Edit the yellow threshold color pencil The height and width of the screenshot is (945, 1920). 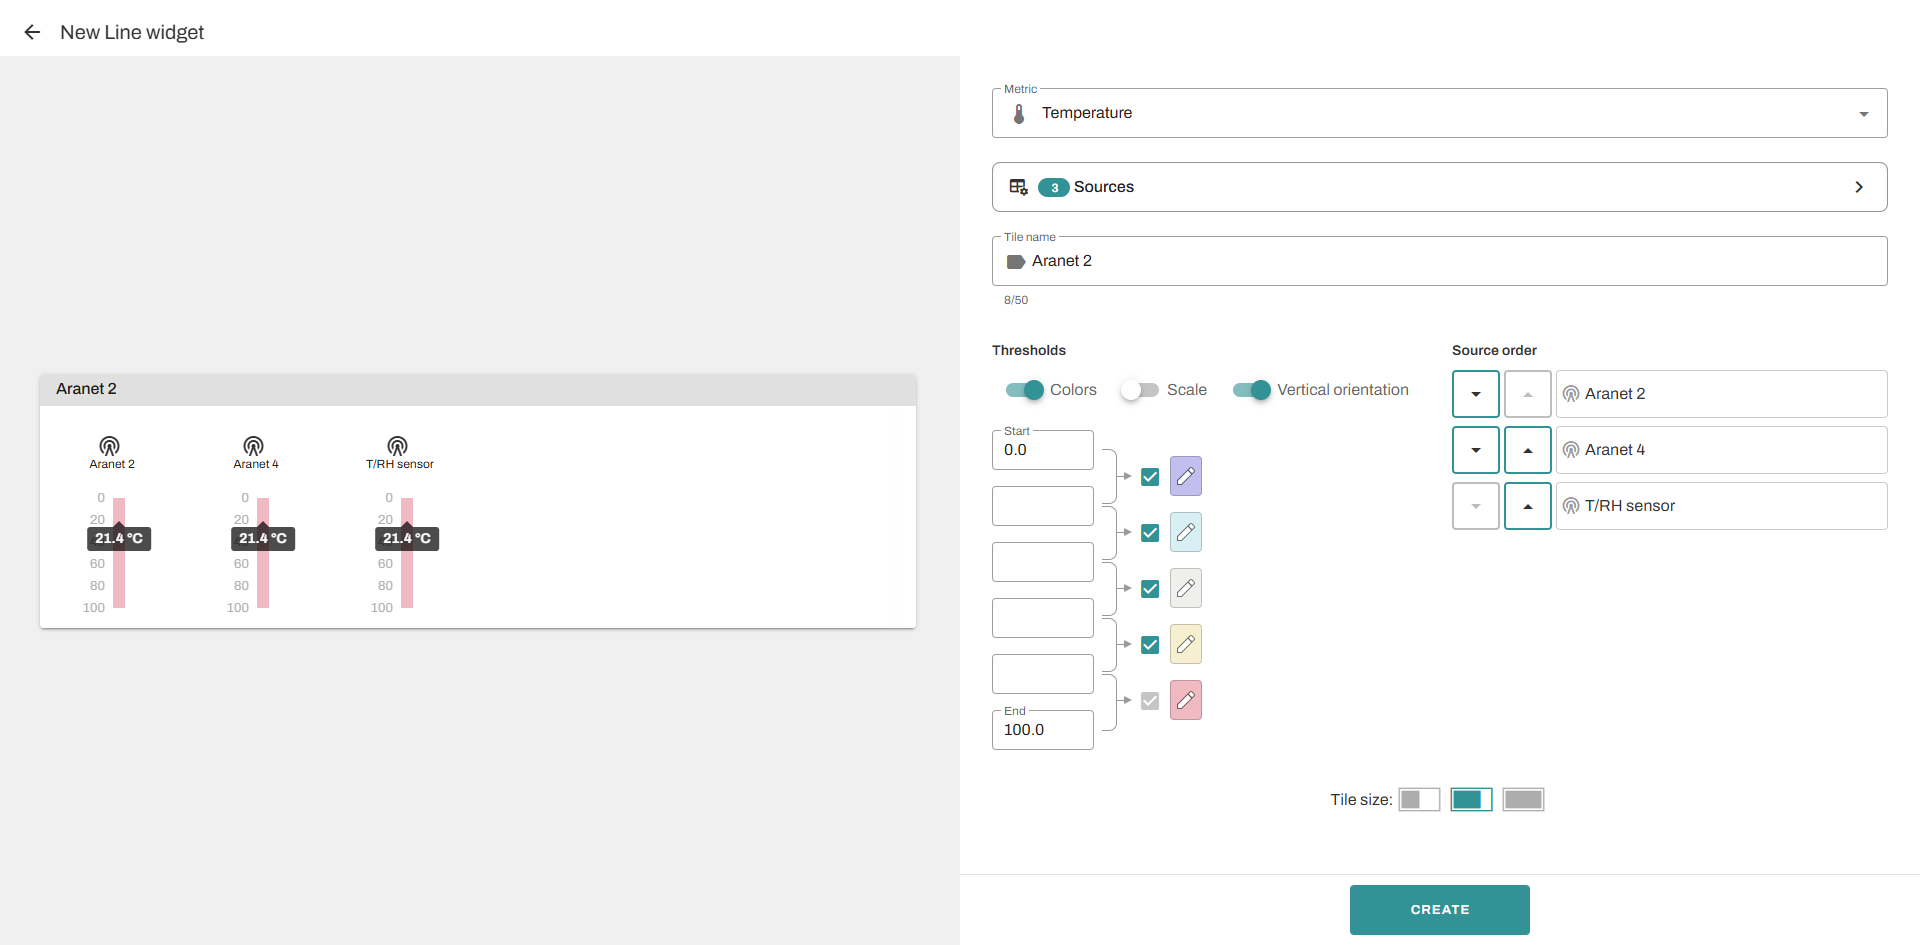coord(1185,644)
